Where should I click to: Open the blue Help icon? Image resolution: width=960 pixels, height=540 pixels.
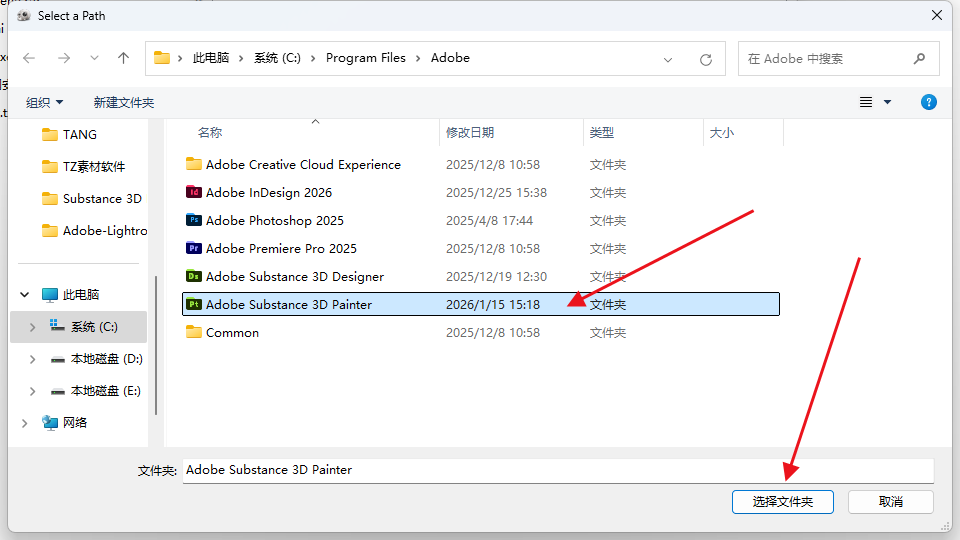(x=929, y=102)
